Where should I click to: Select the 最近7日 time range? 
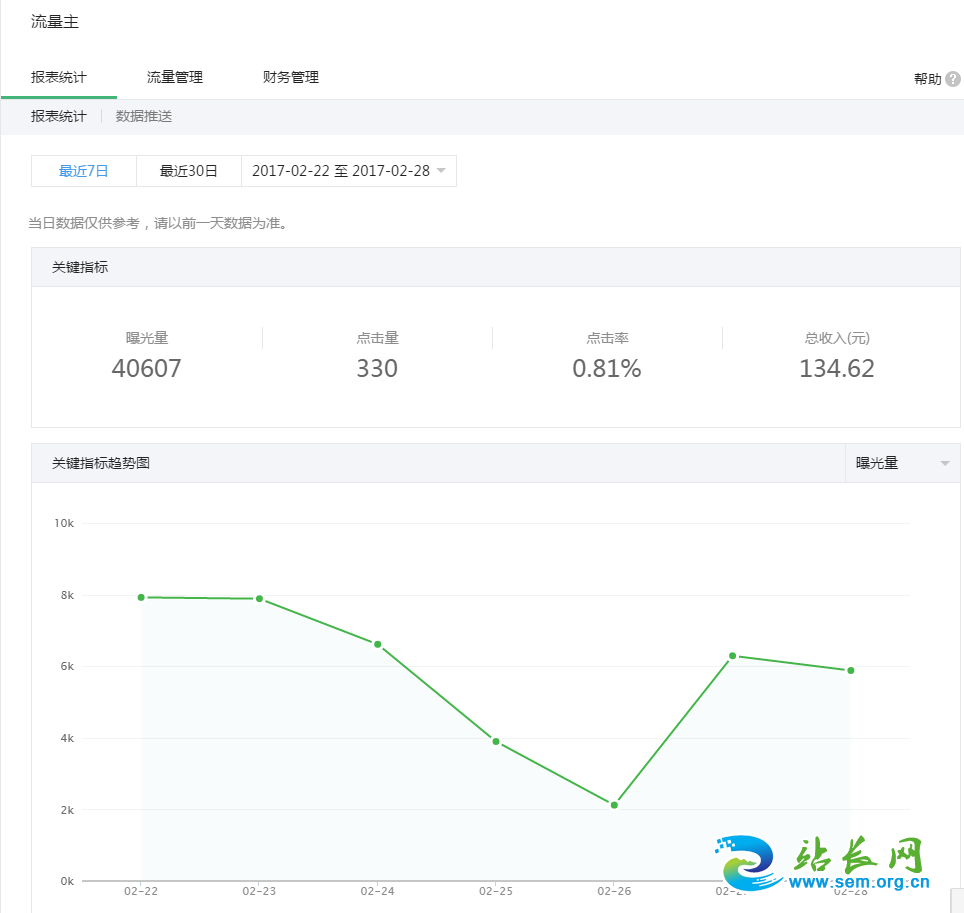tap(84, 171)
